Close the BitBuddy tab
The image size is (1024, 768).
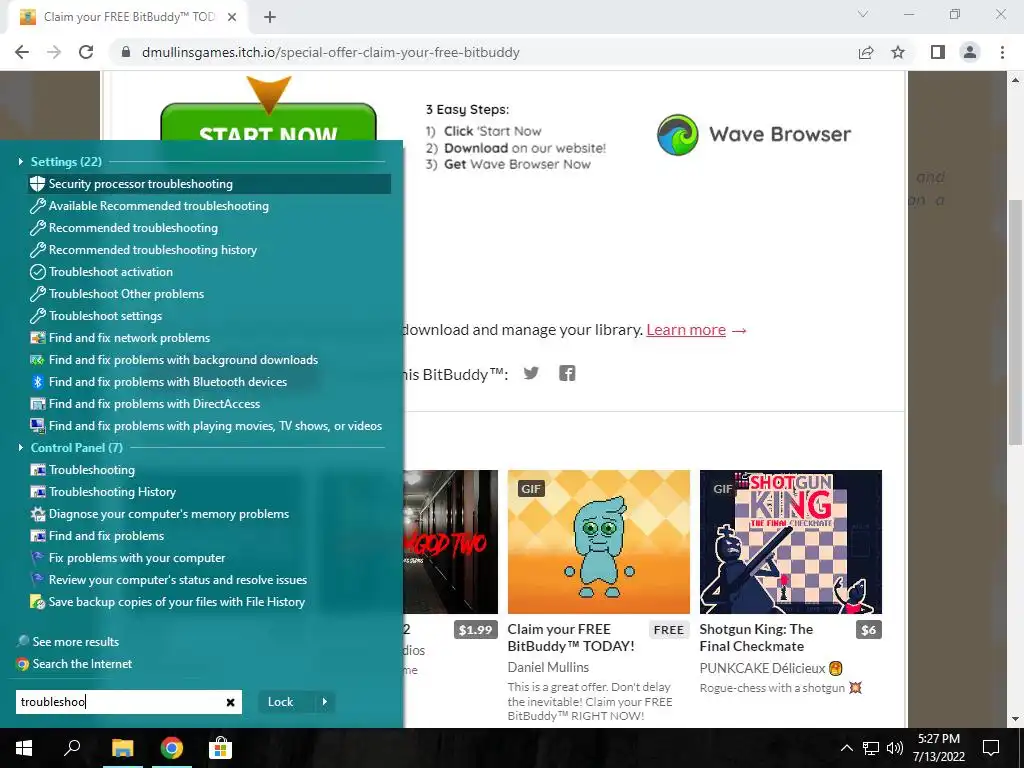232,17
